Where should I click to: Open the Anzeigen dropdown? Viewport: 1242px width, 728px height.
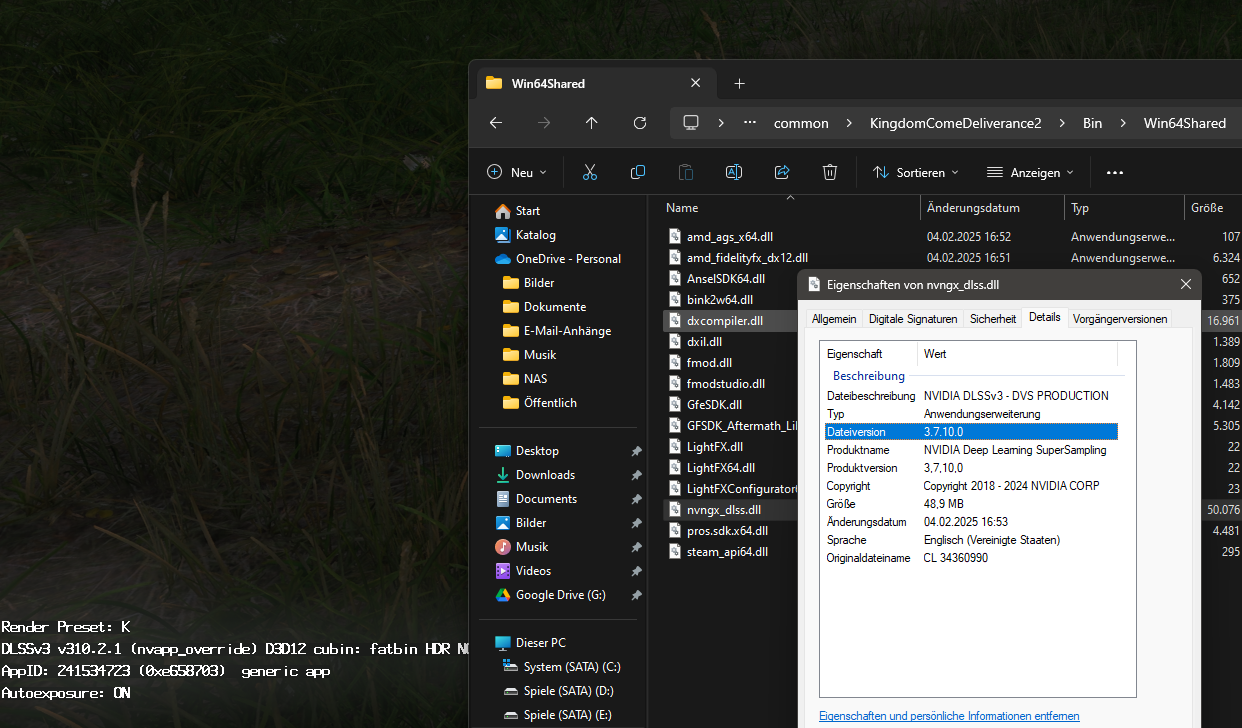coord(1030,172)
